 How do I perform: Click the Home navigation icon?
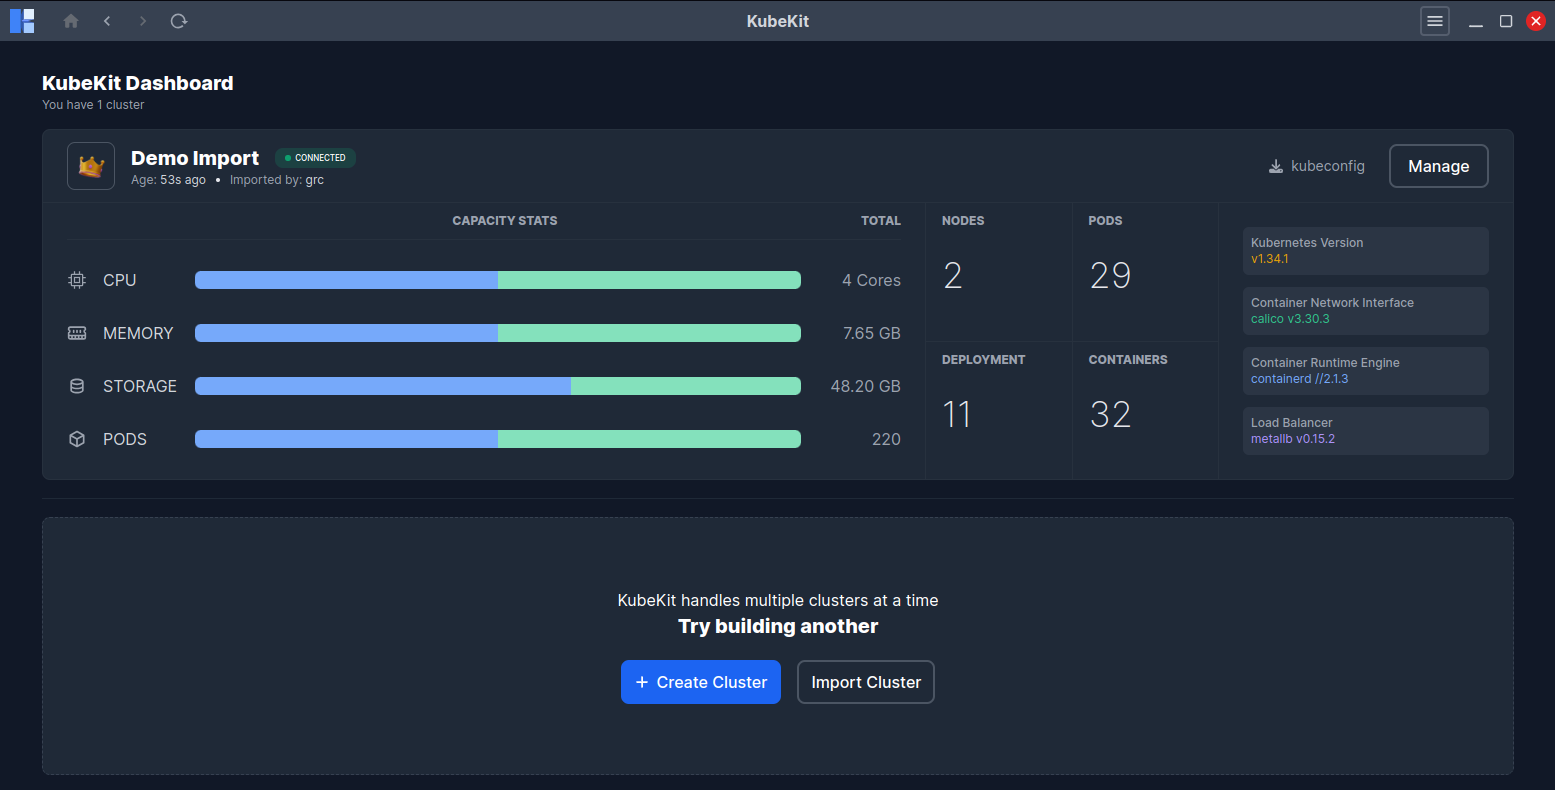(70, 20)
